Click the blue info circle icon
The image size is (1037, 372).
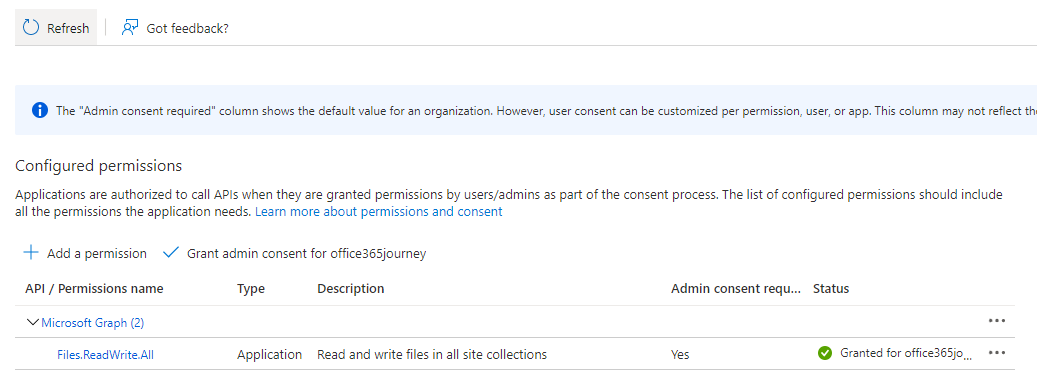(40, 111)
